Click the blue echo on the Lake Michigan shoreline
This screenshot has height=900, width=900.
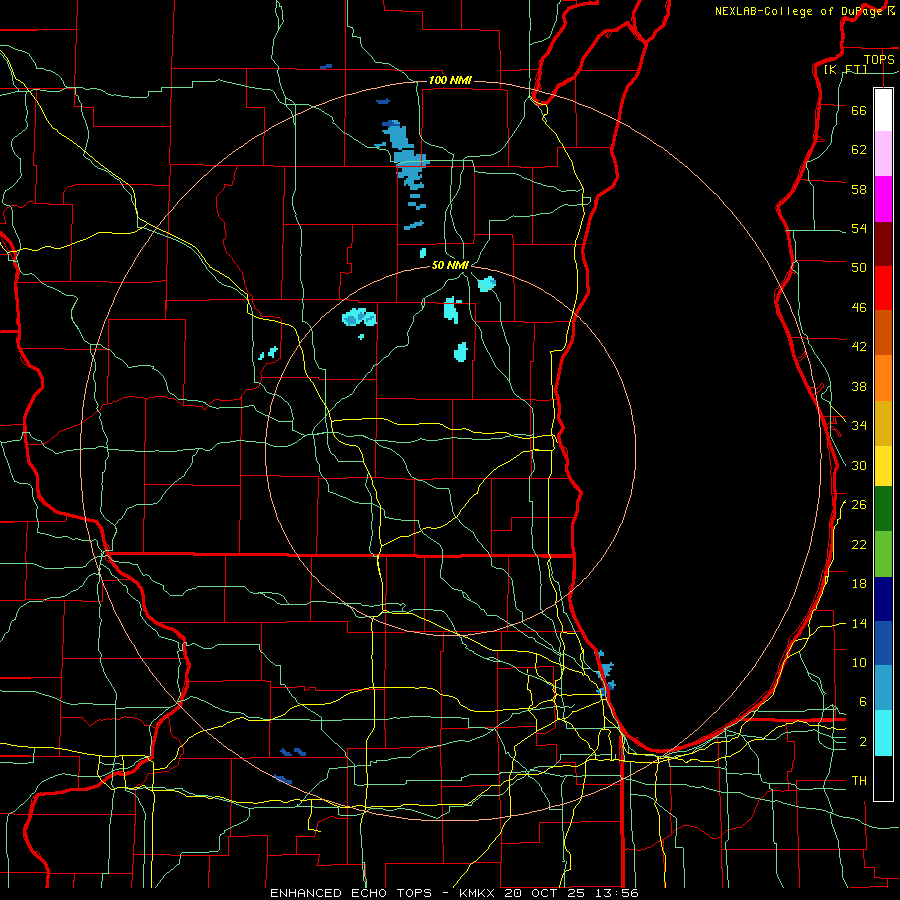pos(605,673)
